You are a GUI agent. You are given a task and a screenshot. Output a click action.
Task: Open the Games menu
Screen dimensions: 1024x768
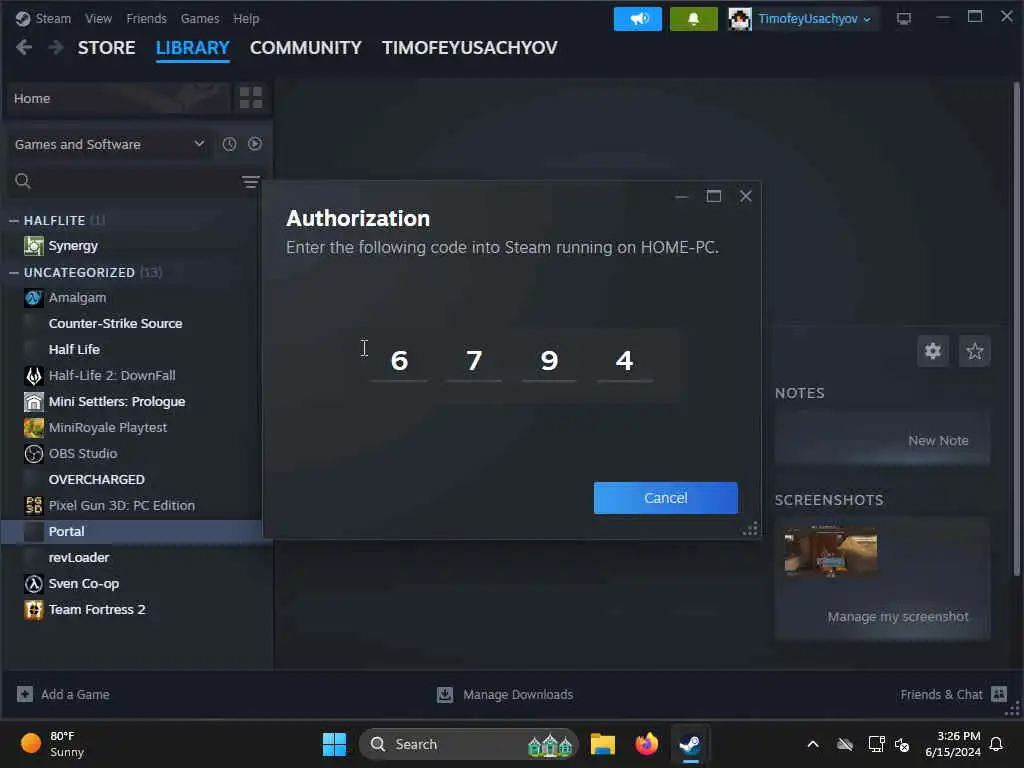[200, 18]
